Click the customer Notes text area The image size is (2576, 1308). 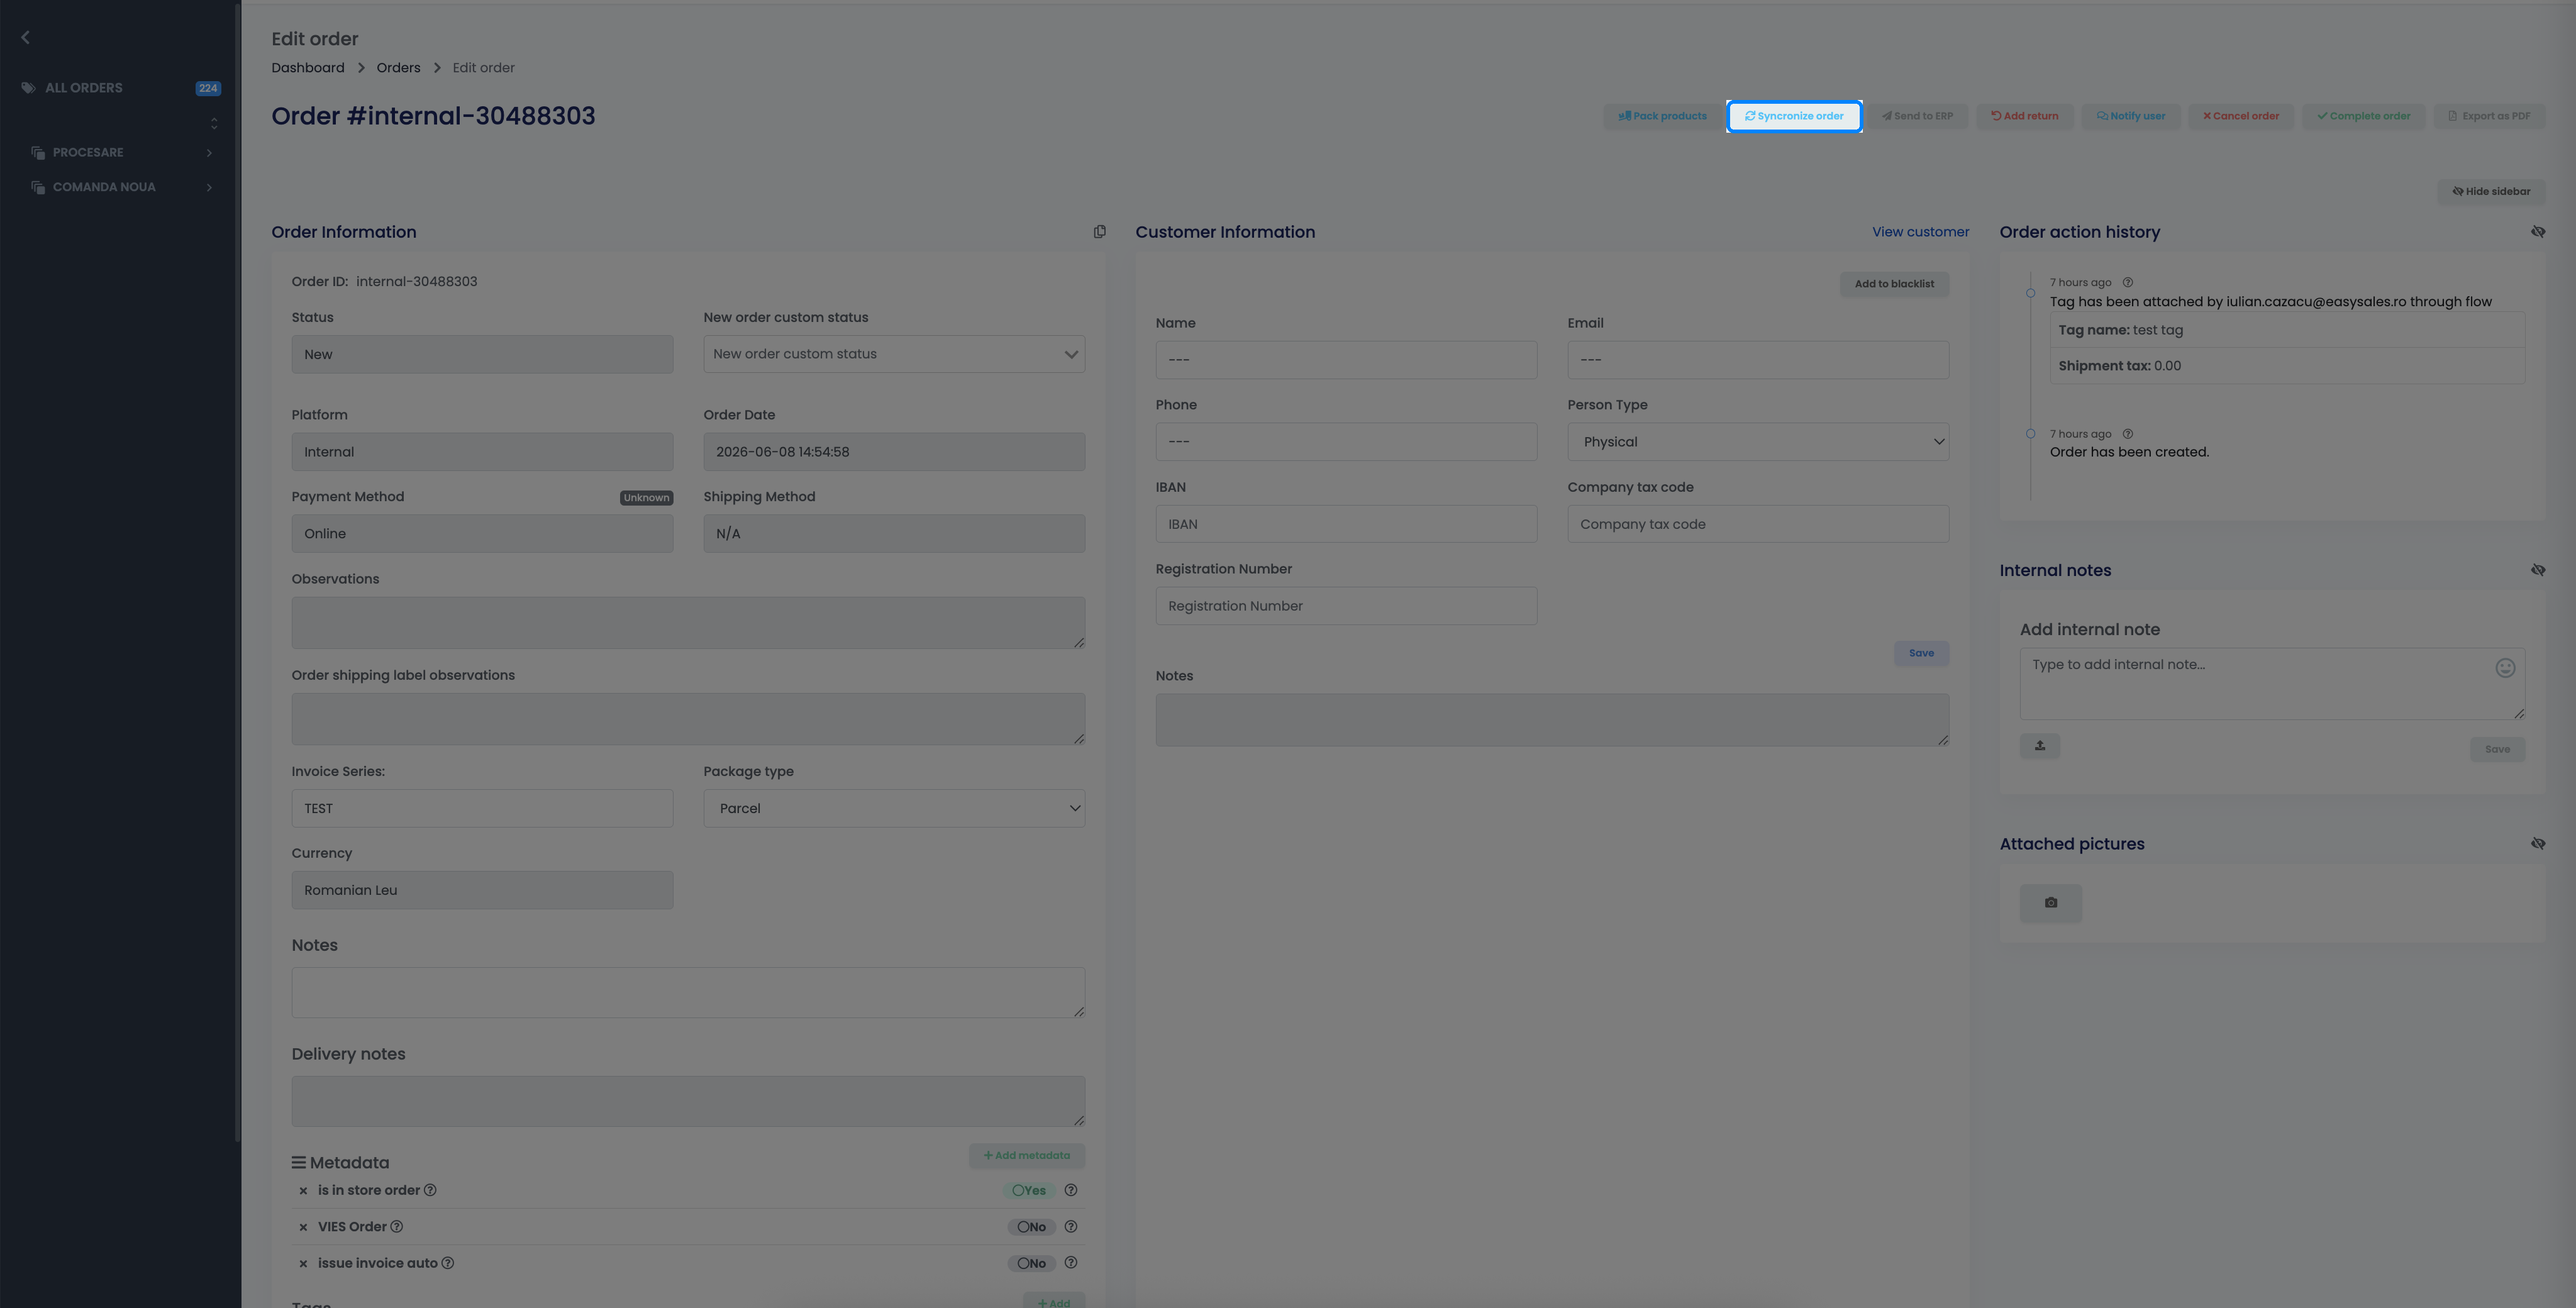coord(1552,720)
